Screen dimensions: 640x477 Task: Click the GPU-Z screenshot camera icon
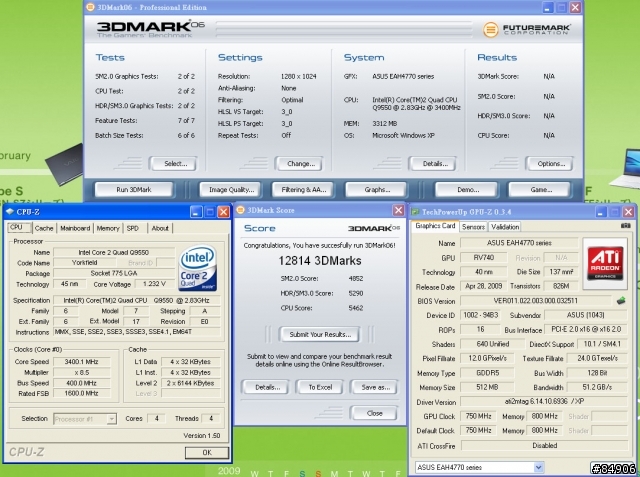click(625, 227)
